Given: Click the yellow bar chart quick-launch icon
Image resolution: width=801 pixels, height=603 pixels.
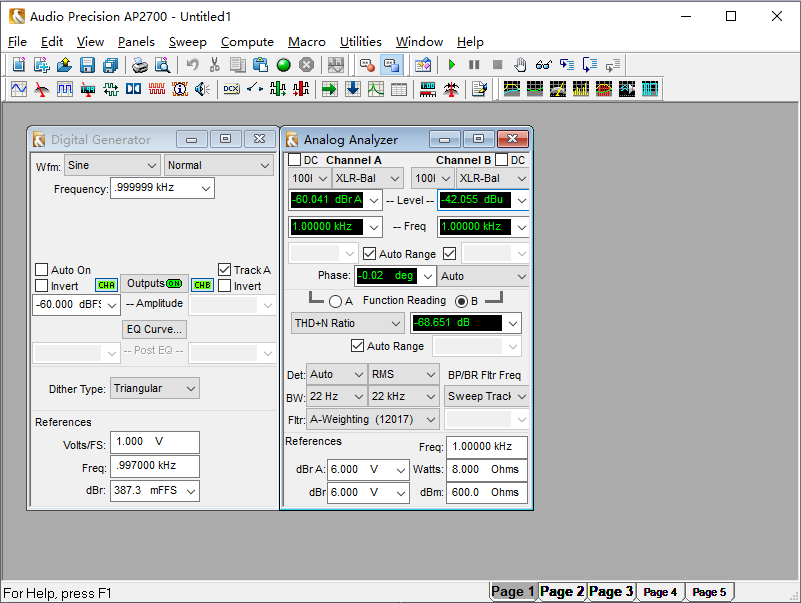Looking at the screenshot, I should pyautogui.click(x=581, y=89).
